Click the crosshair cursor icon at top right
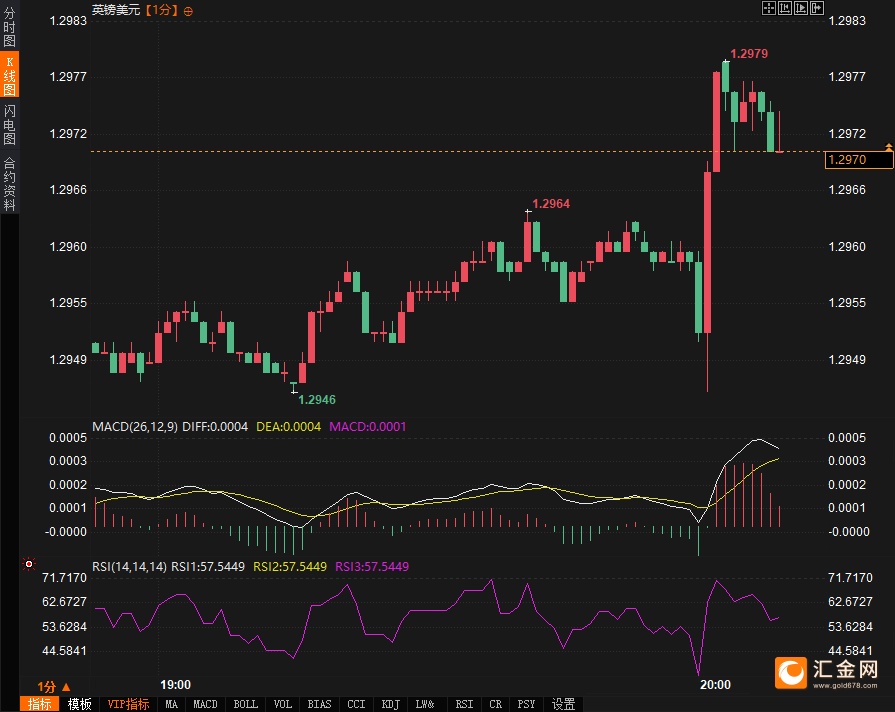Screen dimensions: 895x712 769,8
